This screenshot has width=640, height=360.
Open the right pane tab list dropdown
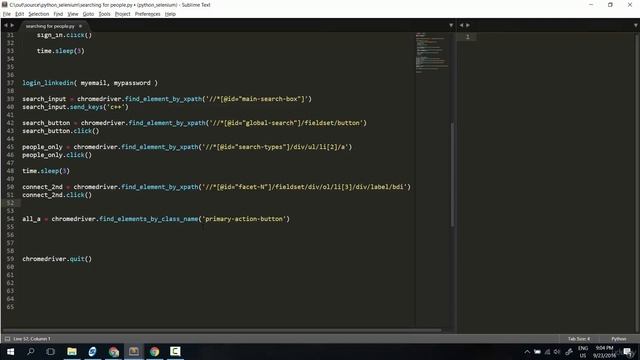coord(636,25)
